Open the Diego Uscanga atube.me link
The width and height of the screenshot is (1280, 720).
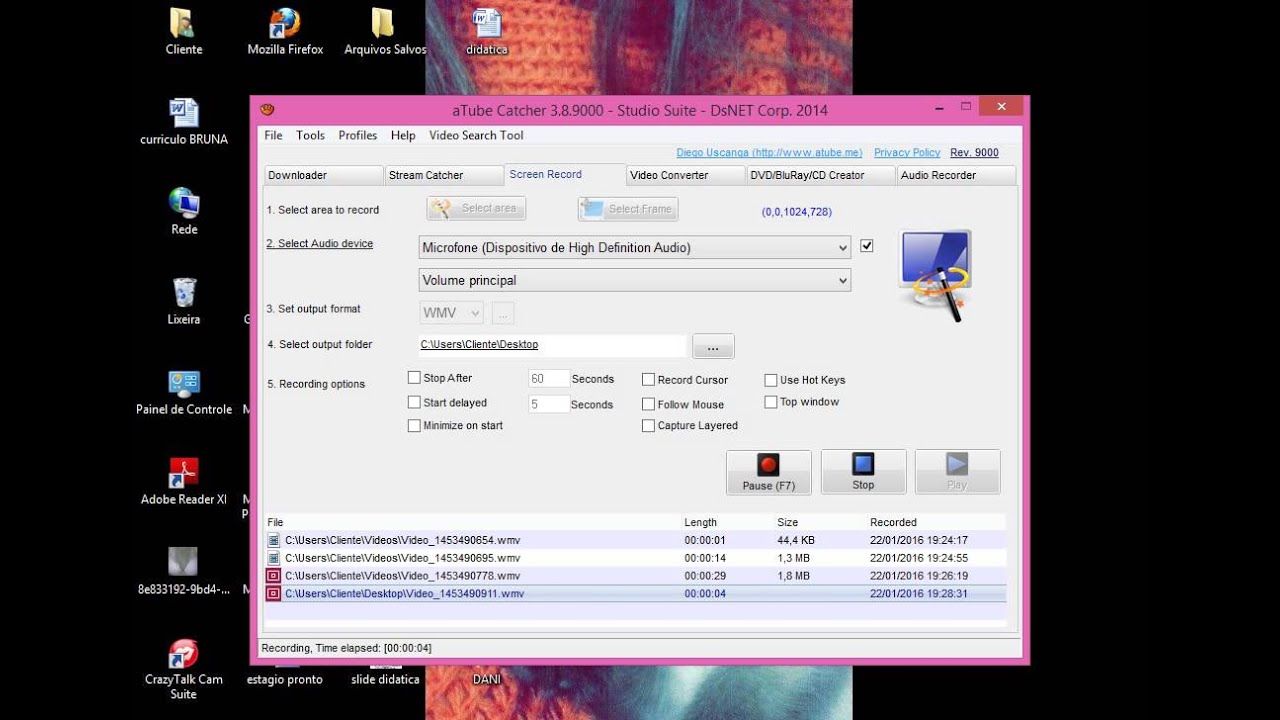coord(769,153)
